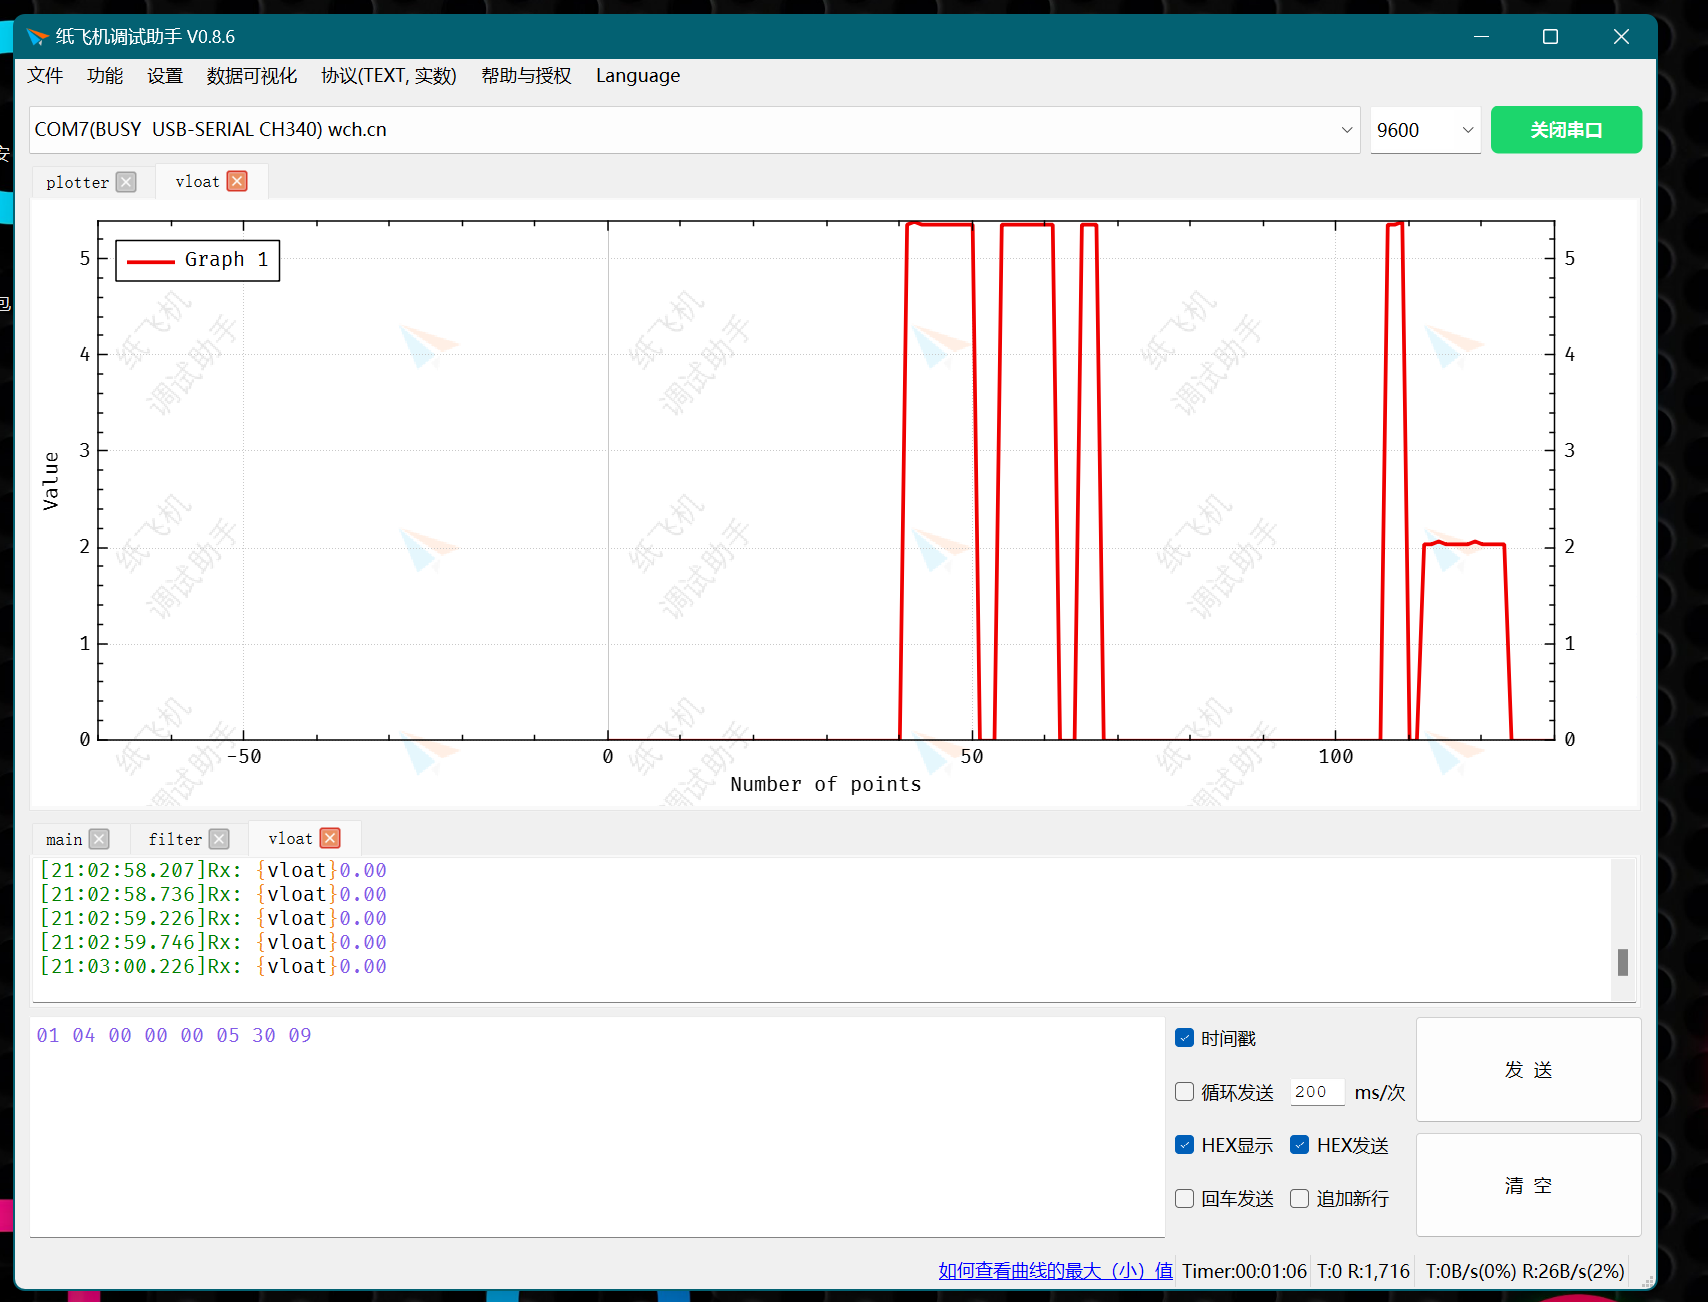Click the T:0B/s(0%) R:26B/s(2%) rate text
Screen dimensions: 1708x1302
click(1525, 1271)
